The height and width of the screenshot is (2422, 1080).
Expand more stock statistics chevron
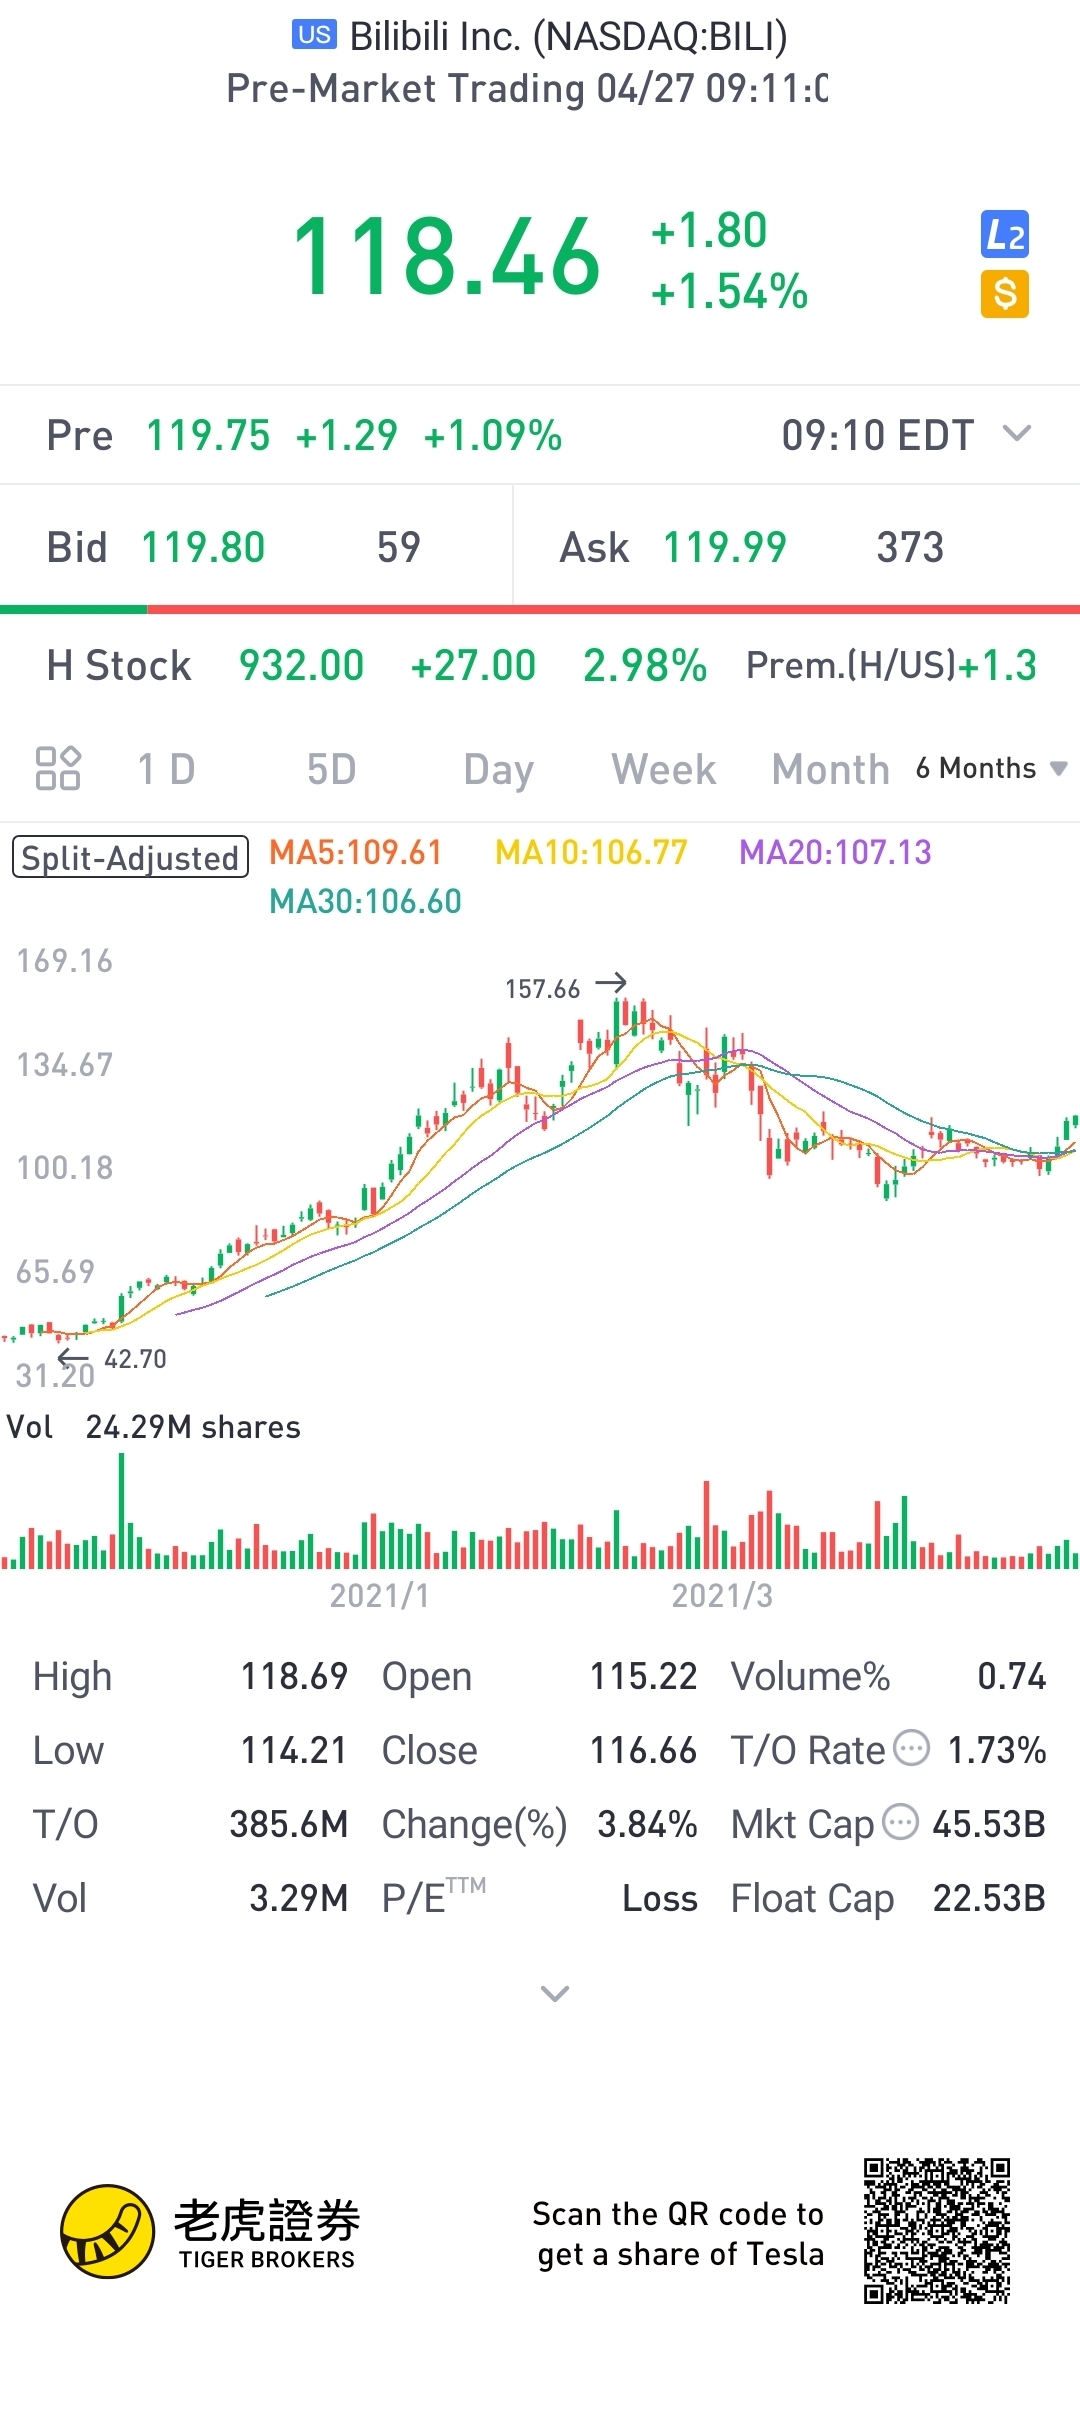click(x=555, y=1993)
